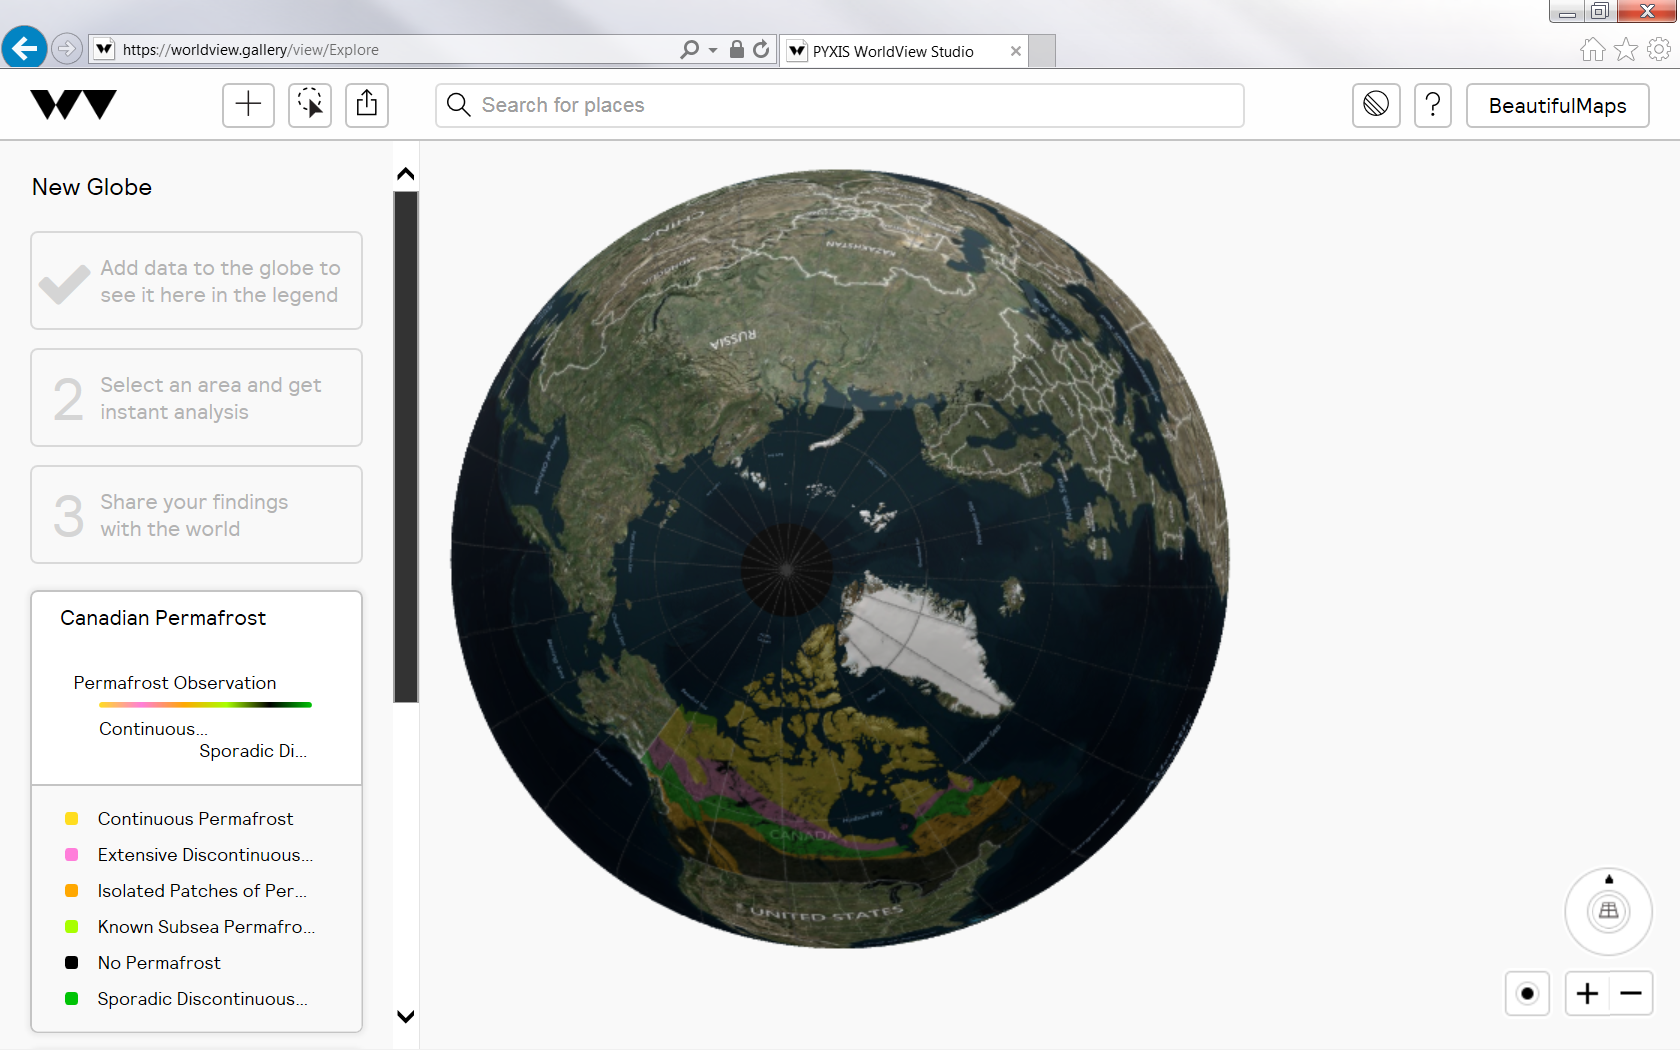Select Known Subsea Permafro... text

click(x=206, y=927)
